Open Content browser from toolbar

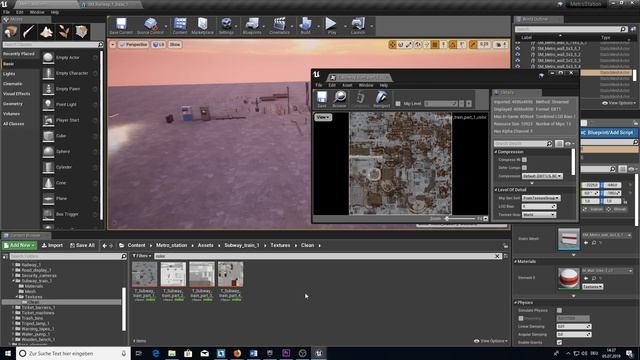click(180, 26)
